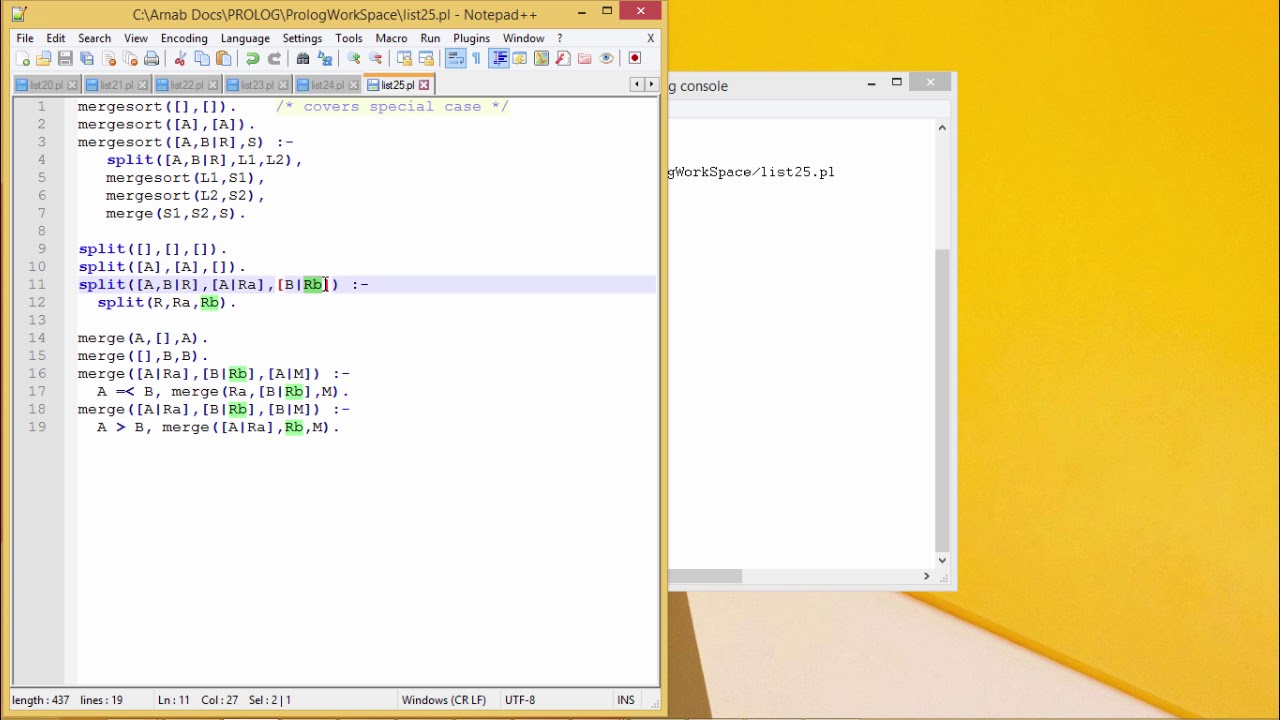Start macro recording with the red dot
1280x720 pixels.
pyautogui.click(x=635, y=59)
